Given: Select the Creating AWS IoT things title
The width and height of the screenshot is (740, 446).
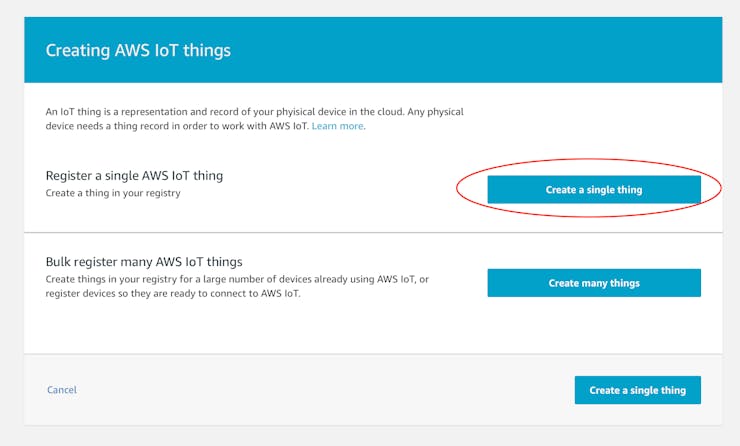Looking at the screenshot, I should point(138,50).
